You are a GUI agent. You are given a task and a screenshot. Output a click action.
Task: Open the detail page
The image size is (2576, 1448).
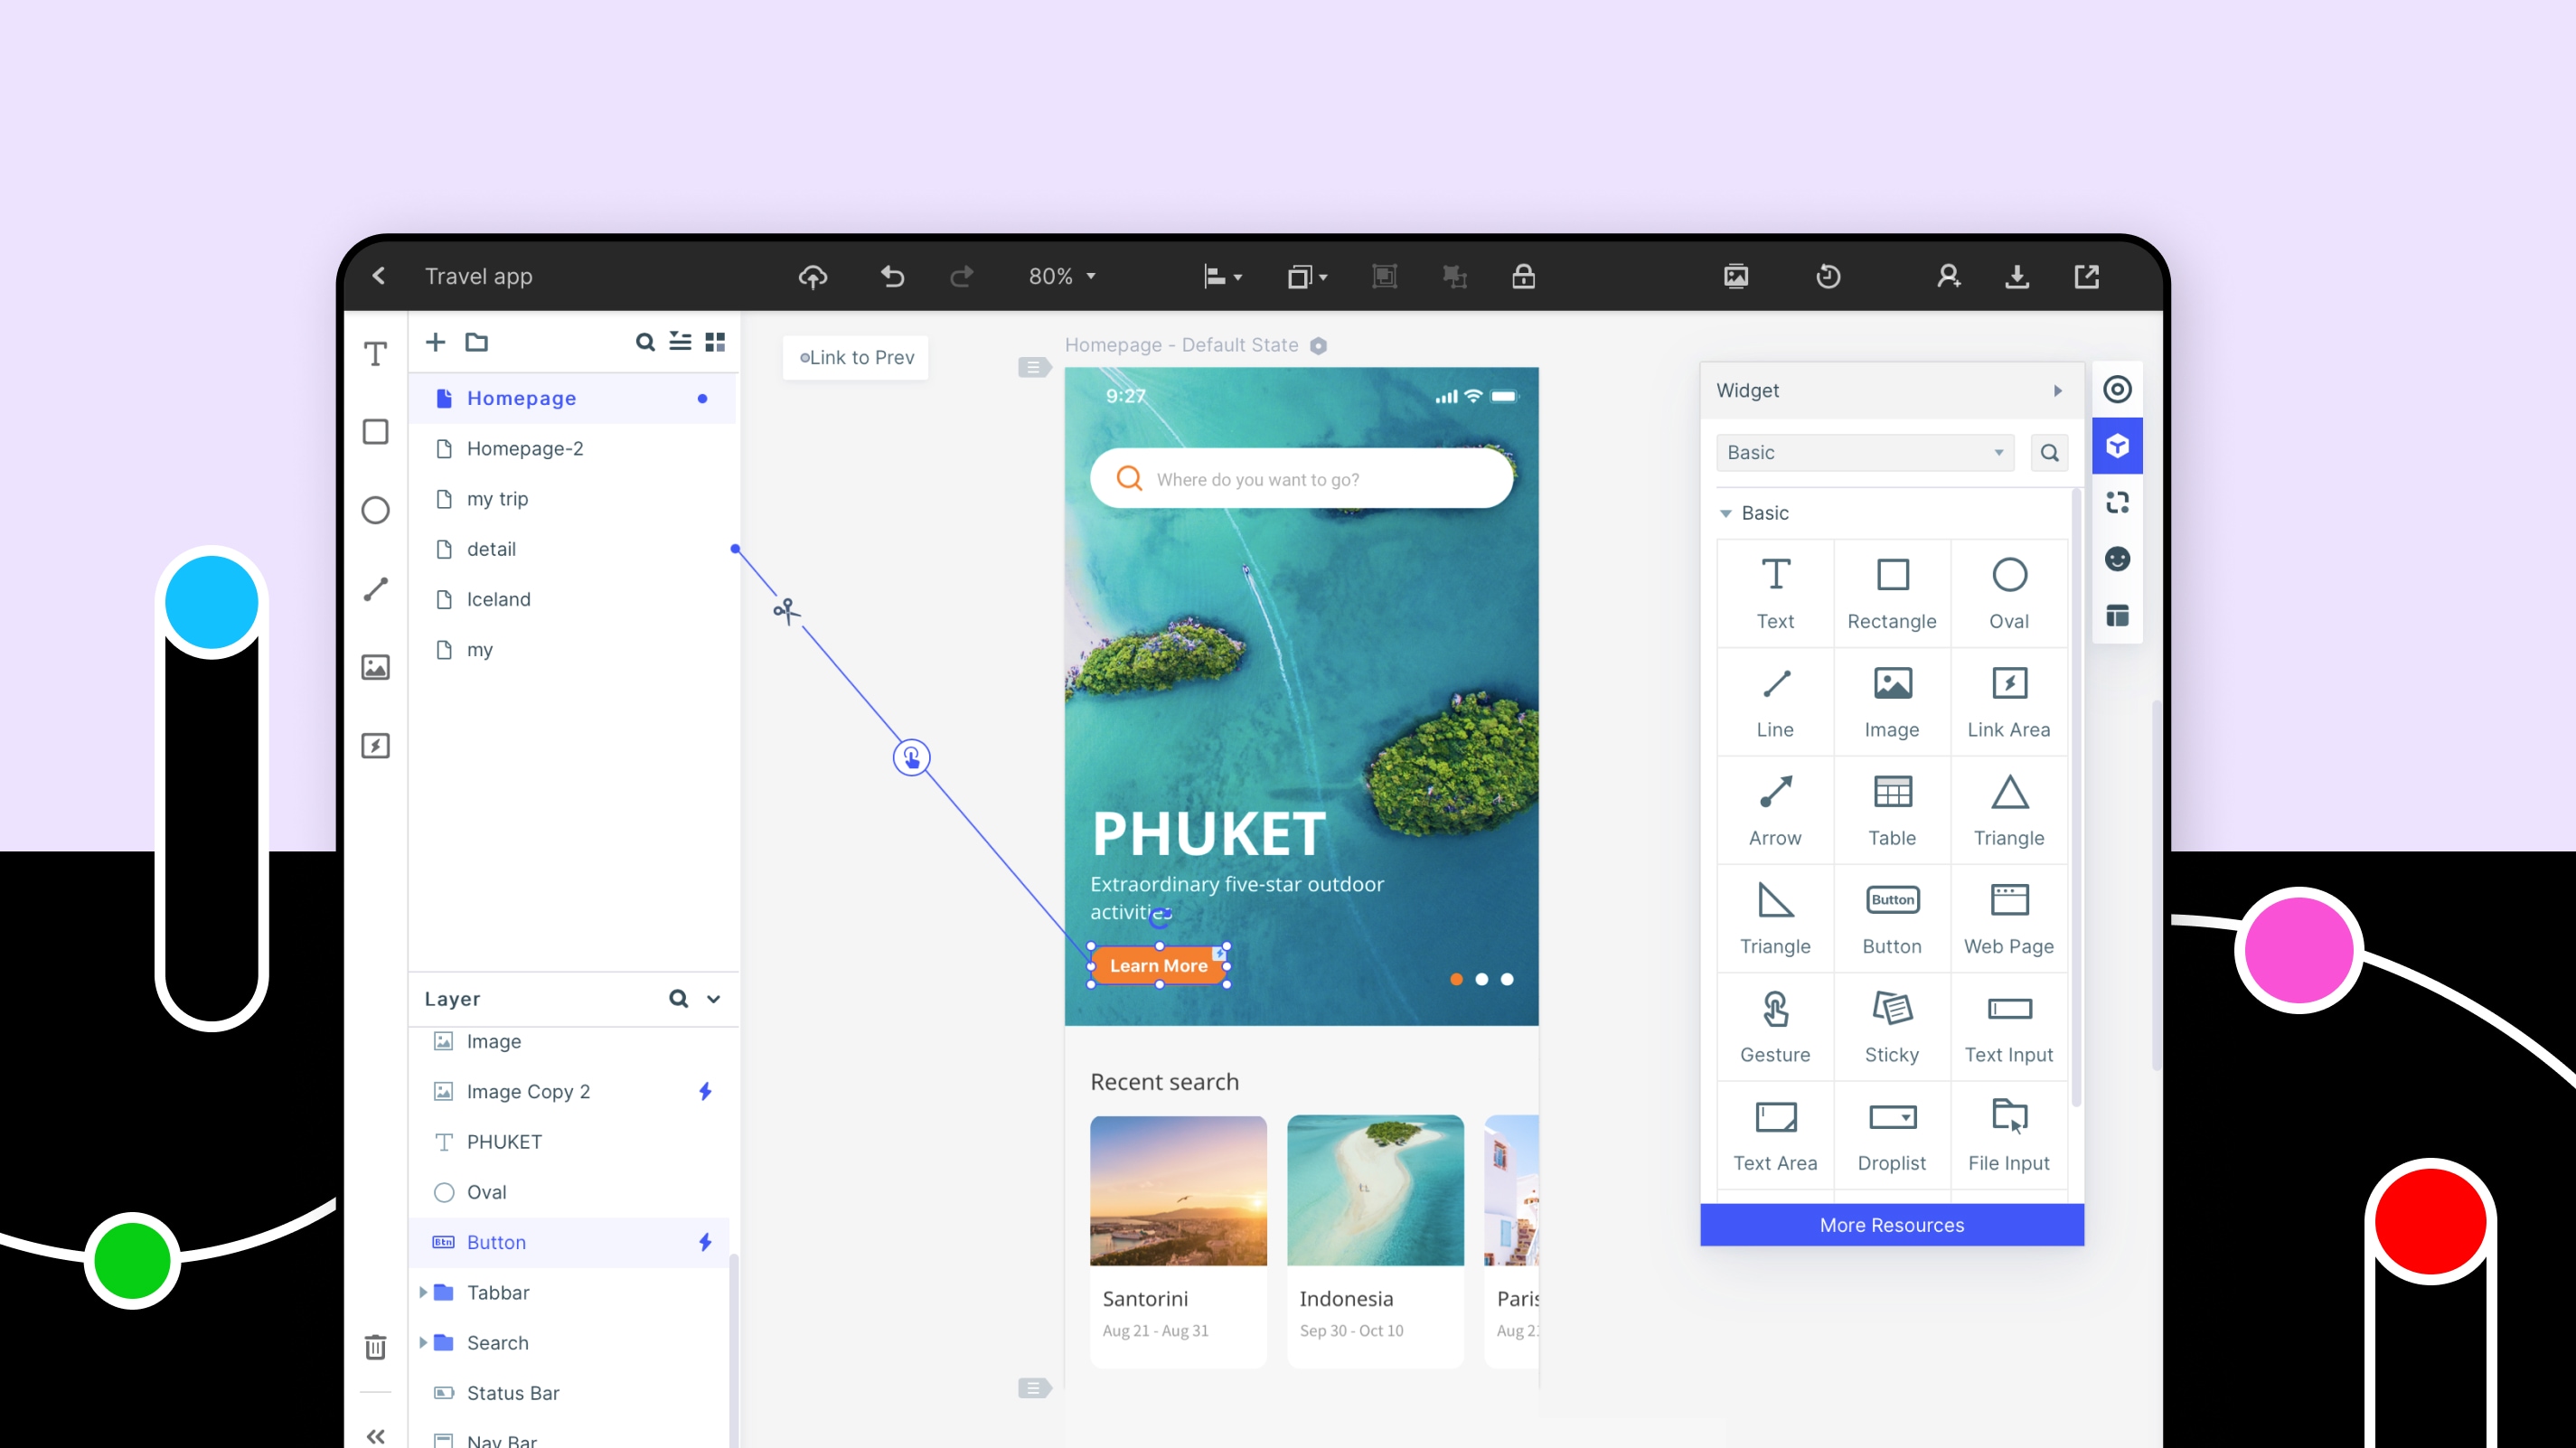(x=573, y=549)
